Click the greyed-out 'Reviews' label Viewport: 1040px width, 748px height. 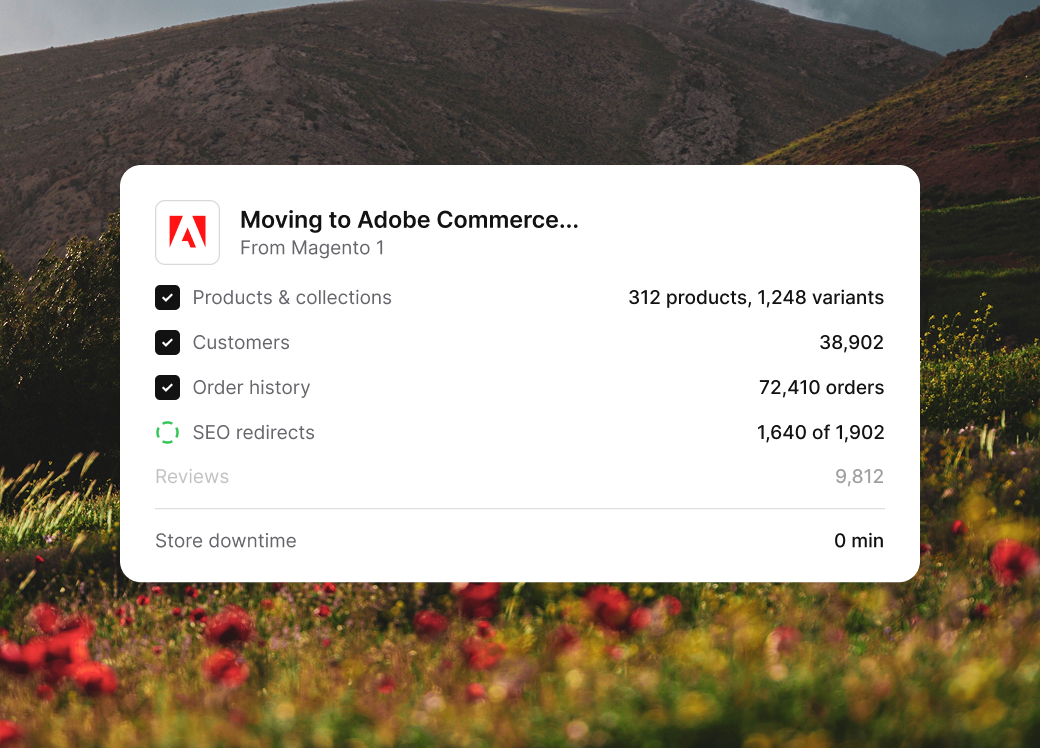click(x=192, y=477)
